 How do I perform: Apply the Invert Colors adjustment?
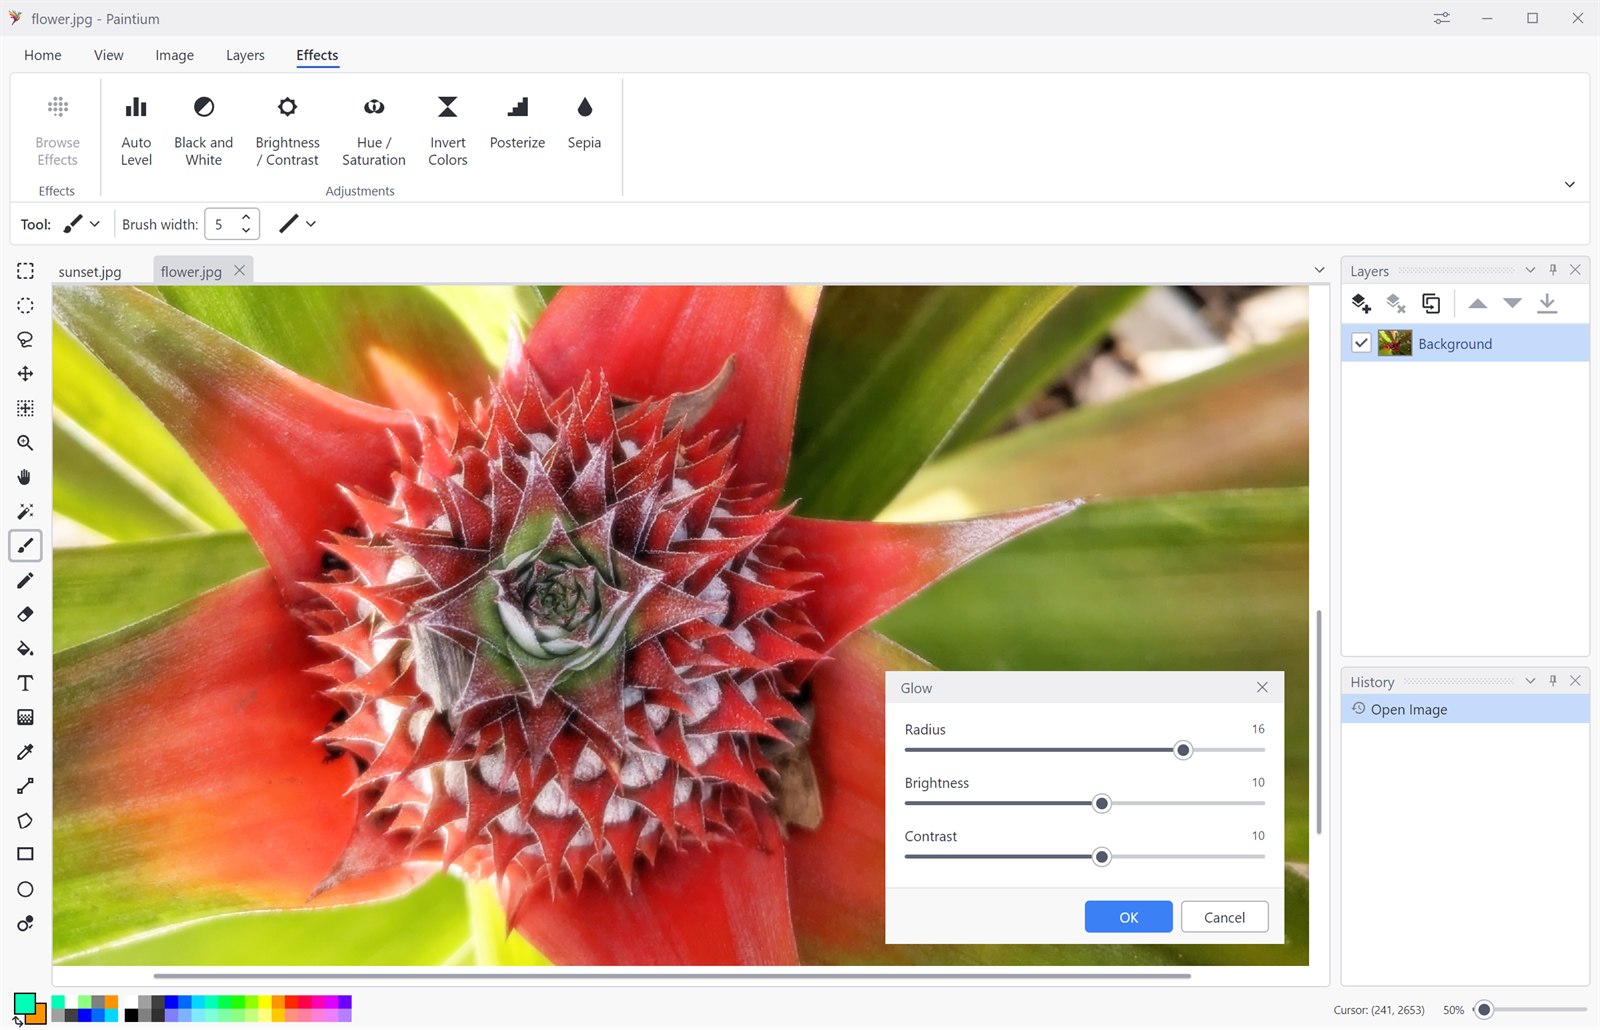[x=447, y=130]
